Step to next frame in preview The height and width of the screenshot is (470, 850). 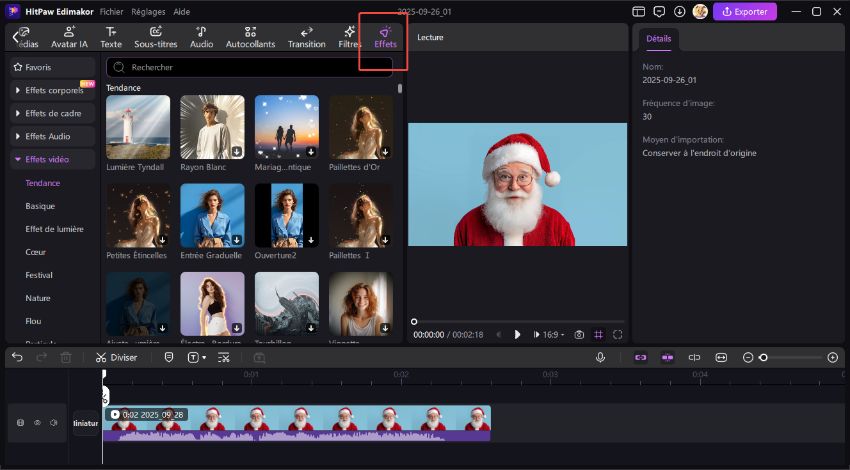click(536, 335)
